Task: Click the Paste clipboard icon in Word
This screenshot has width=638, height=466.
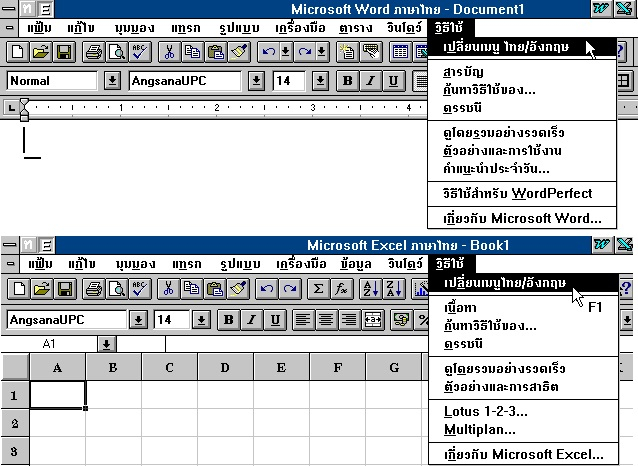Action: (216, 52)
